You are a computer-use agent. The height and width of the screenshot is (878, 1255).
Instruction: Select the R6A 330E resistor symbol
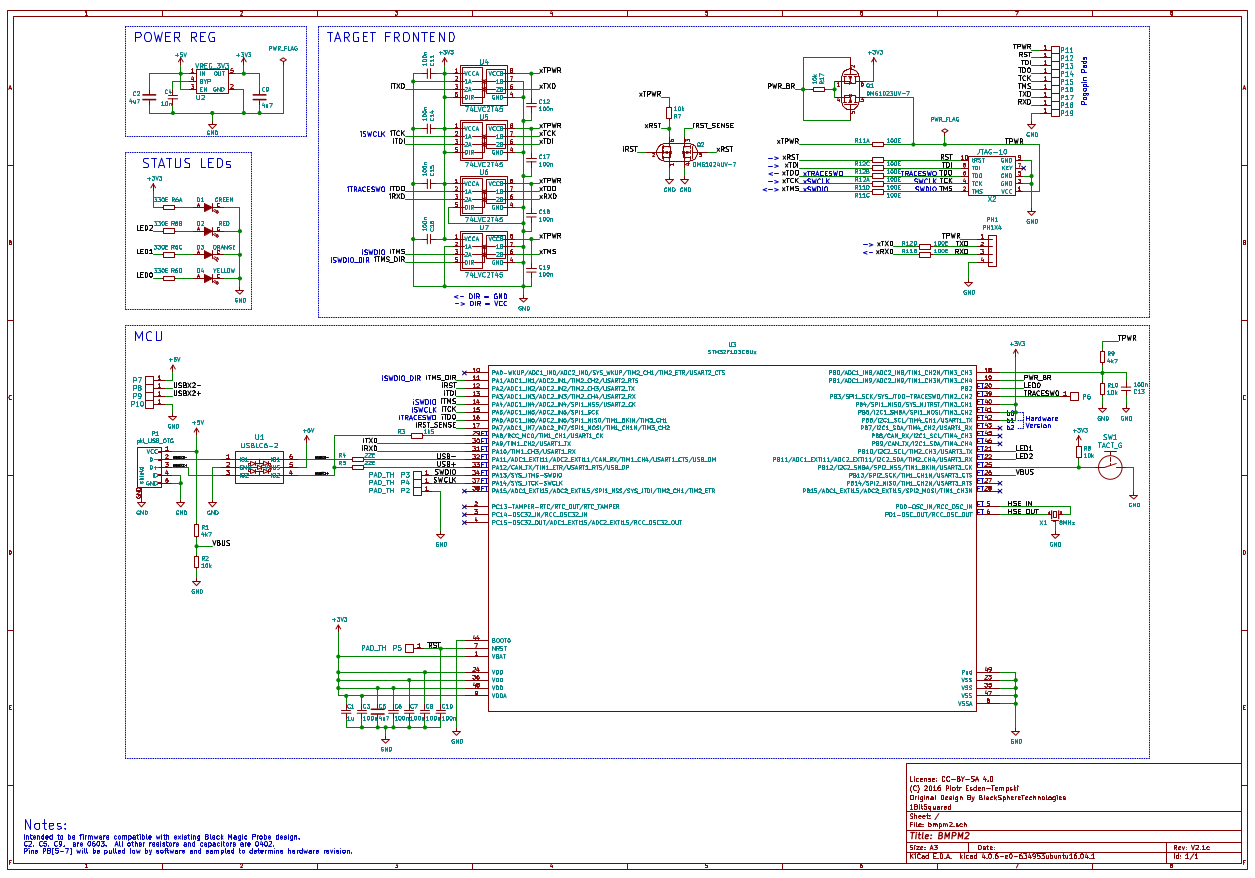pos(170,208)
